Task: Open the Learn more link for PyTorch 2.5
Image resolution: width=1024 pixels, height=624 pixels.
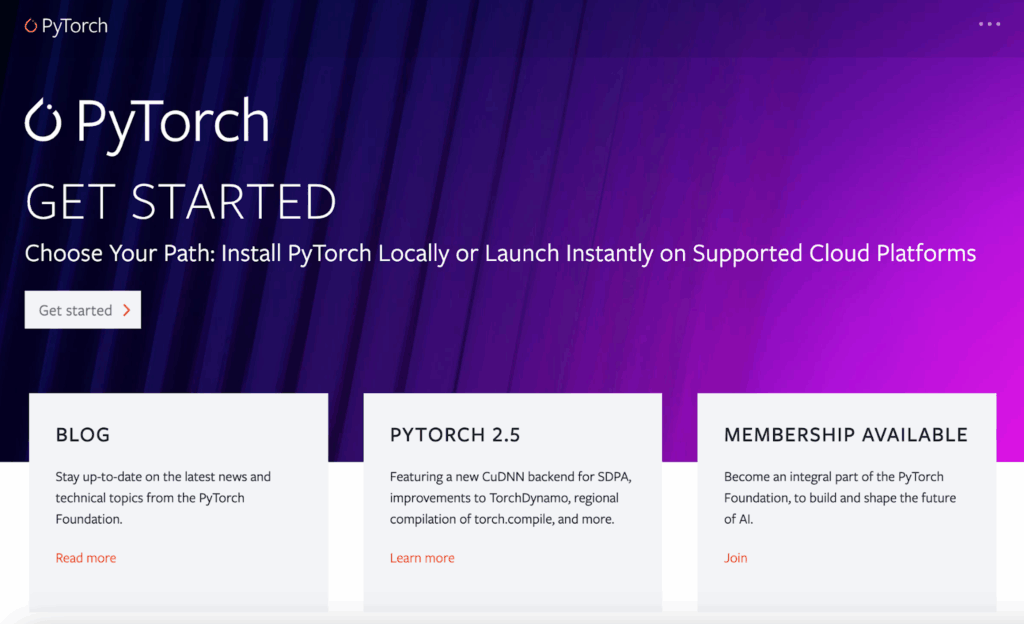Action: (x=422, y=558)
